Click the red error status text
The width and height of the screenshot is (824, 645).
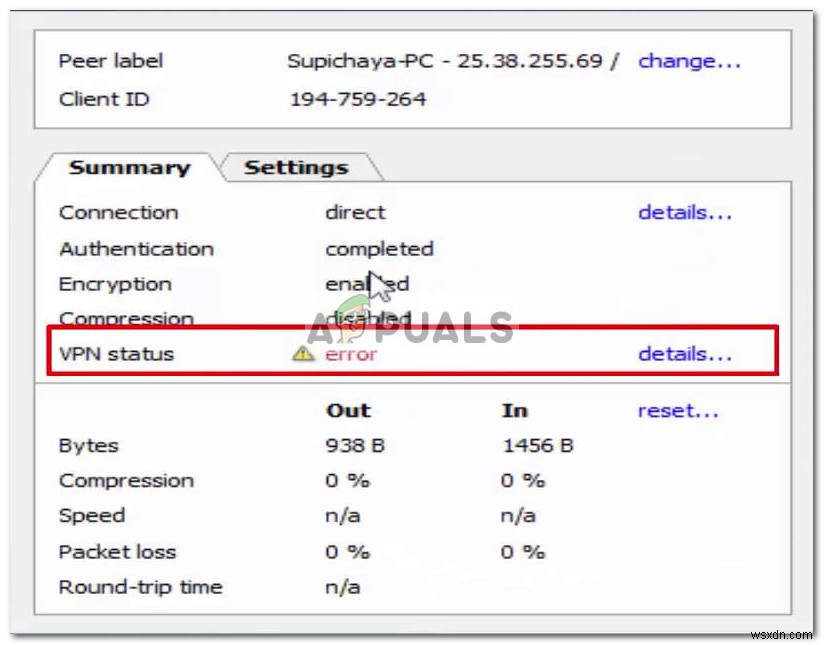[x=351, y=354]
